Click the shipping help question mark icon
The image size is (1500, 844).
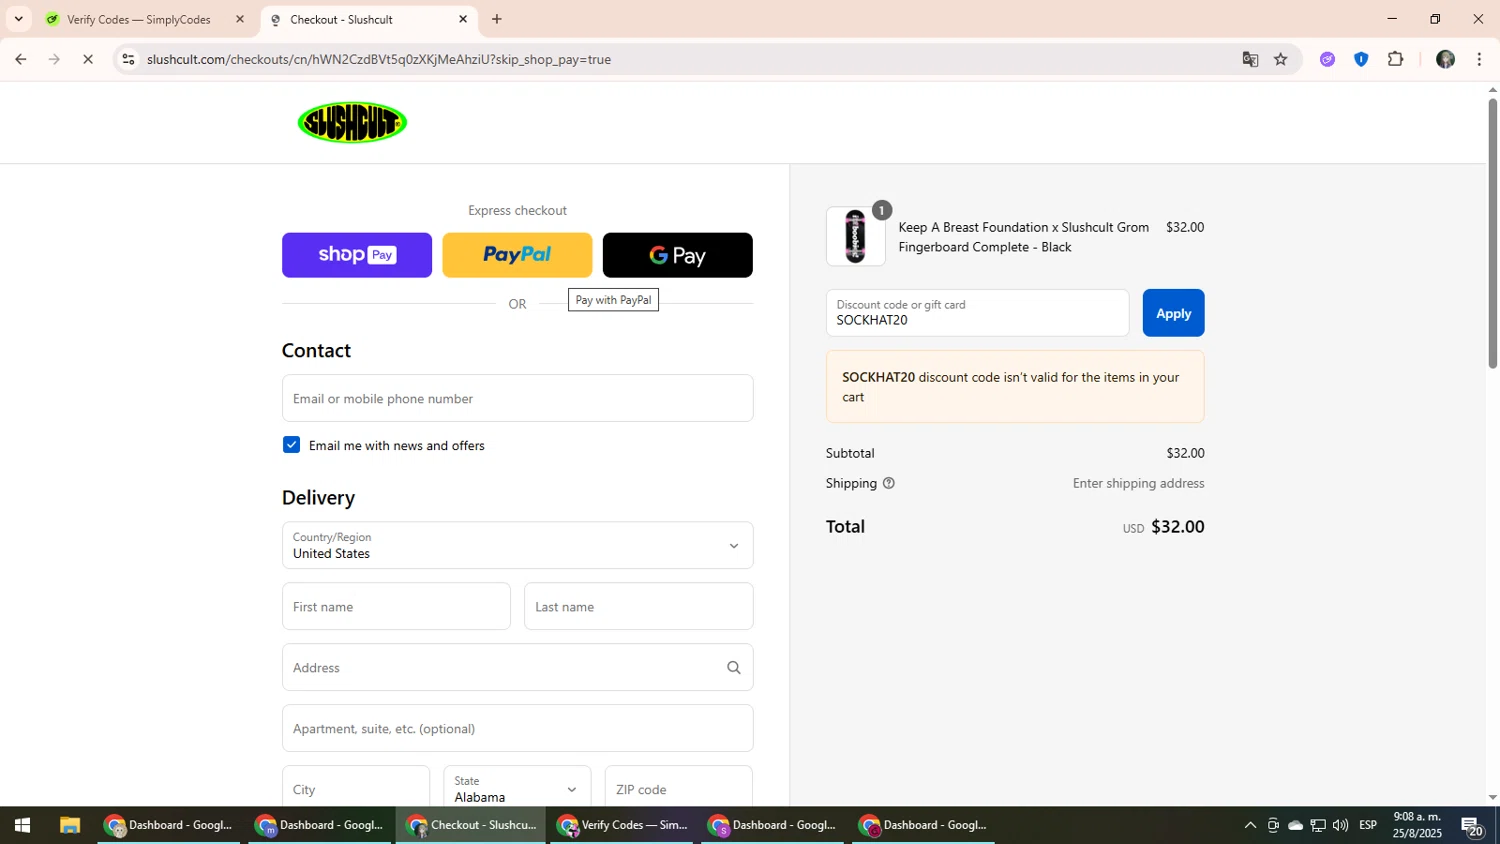tap(889, 483)
